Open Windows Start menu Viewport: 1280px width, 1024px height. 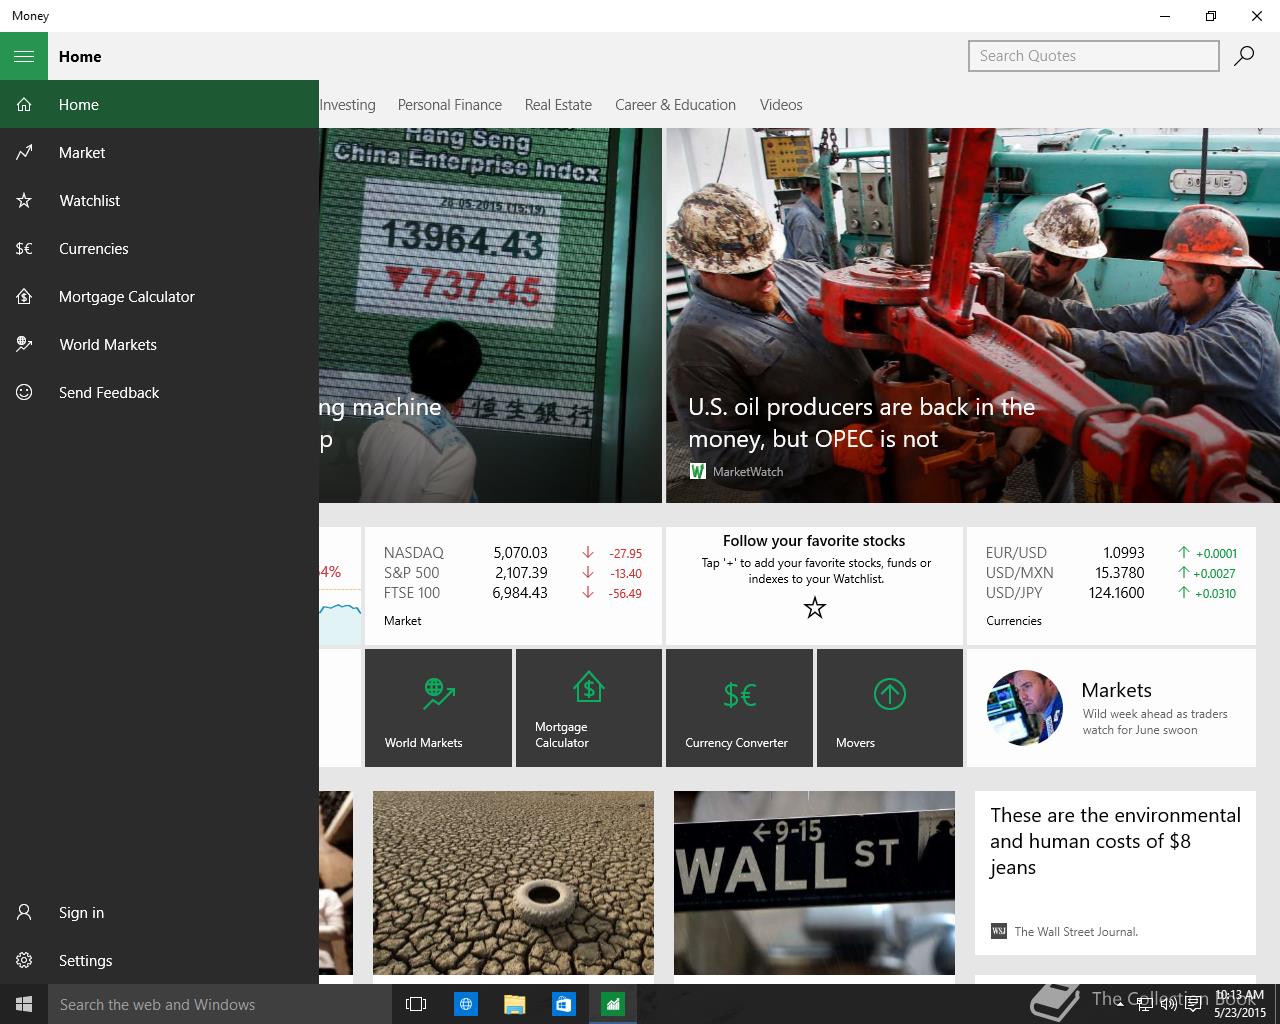pos(24,1004)
